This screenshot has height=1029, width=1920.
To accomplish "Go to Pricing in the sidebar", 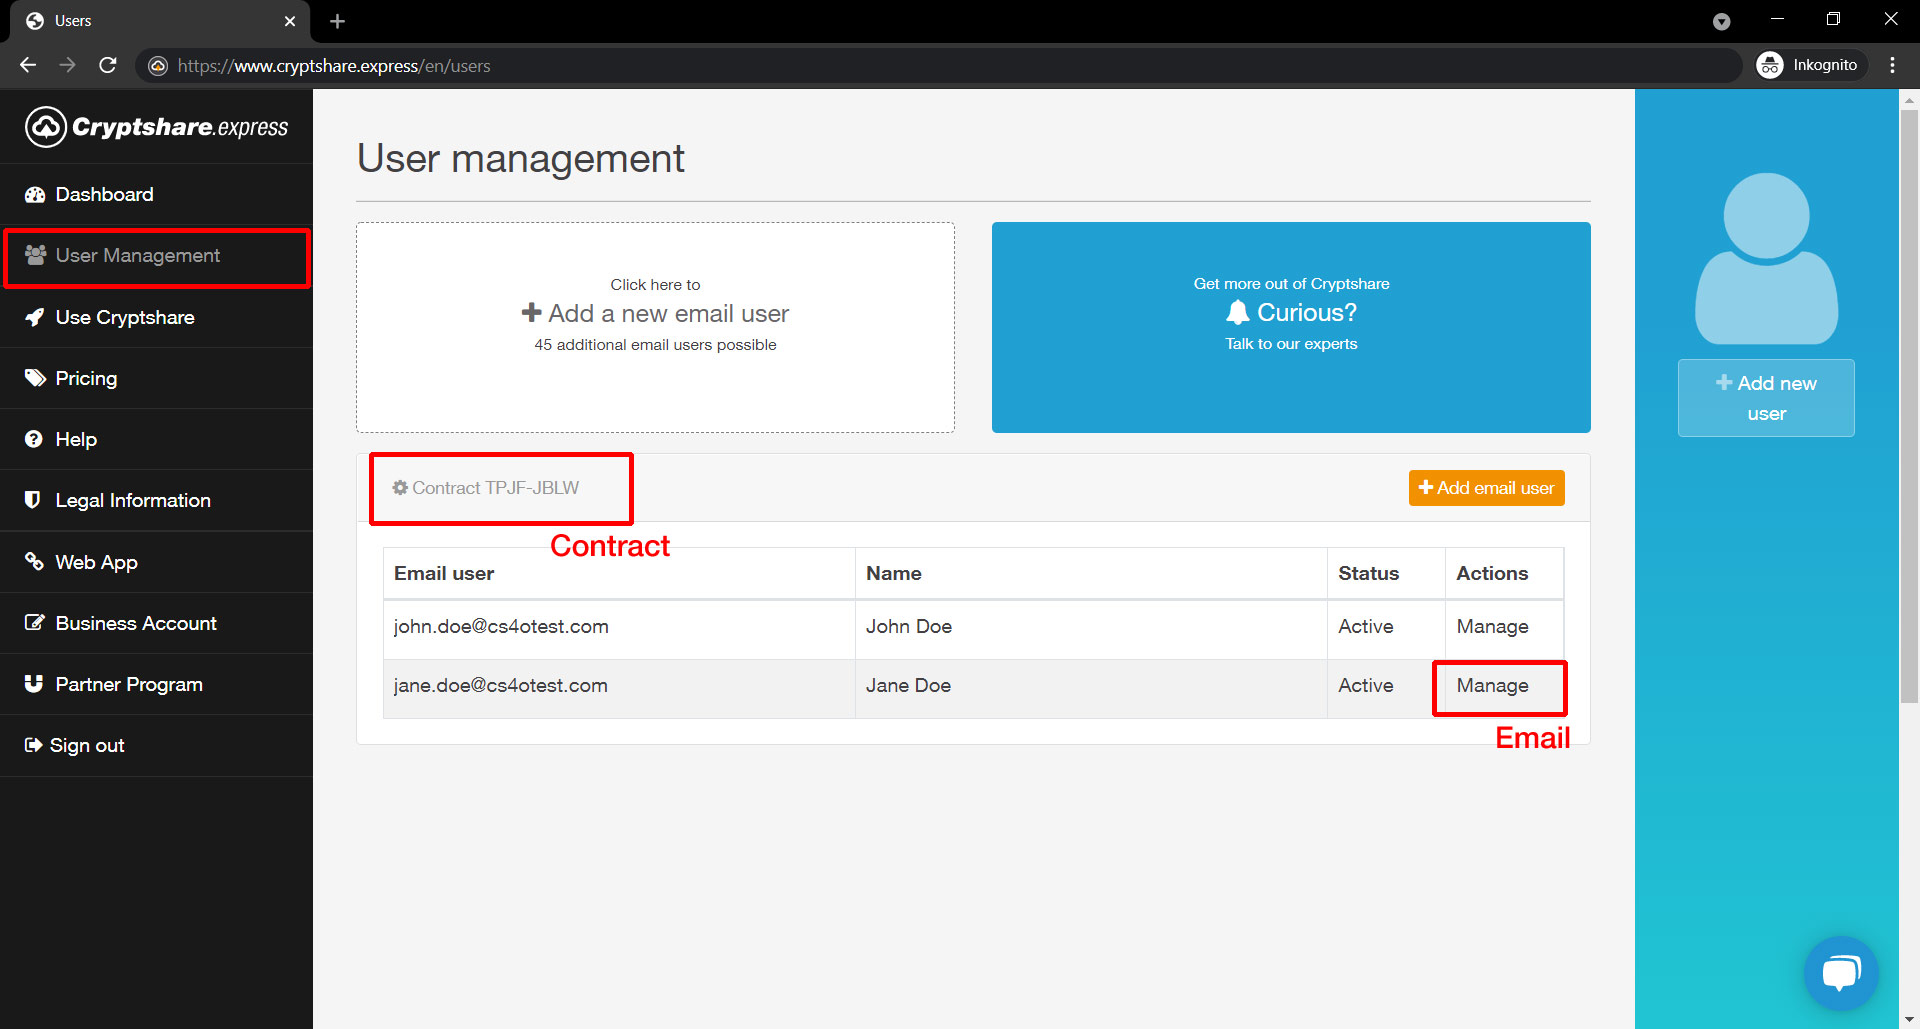I will [86, 378].
